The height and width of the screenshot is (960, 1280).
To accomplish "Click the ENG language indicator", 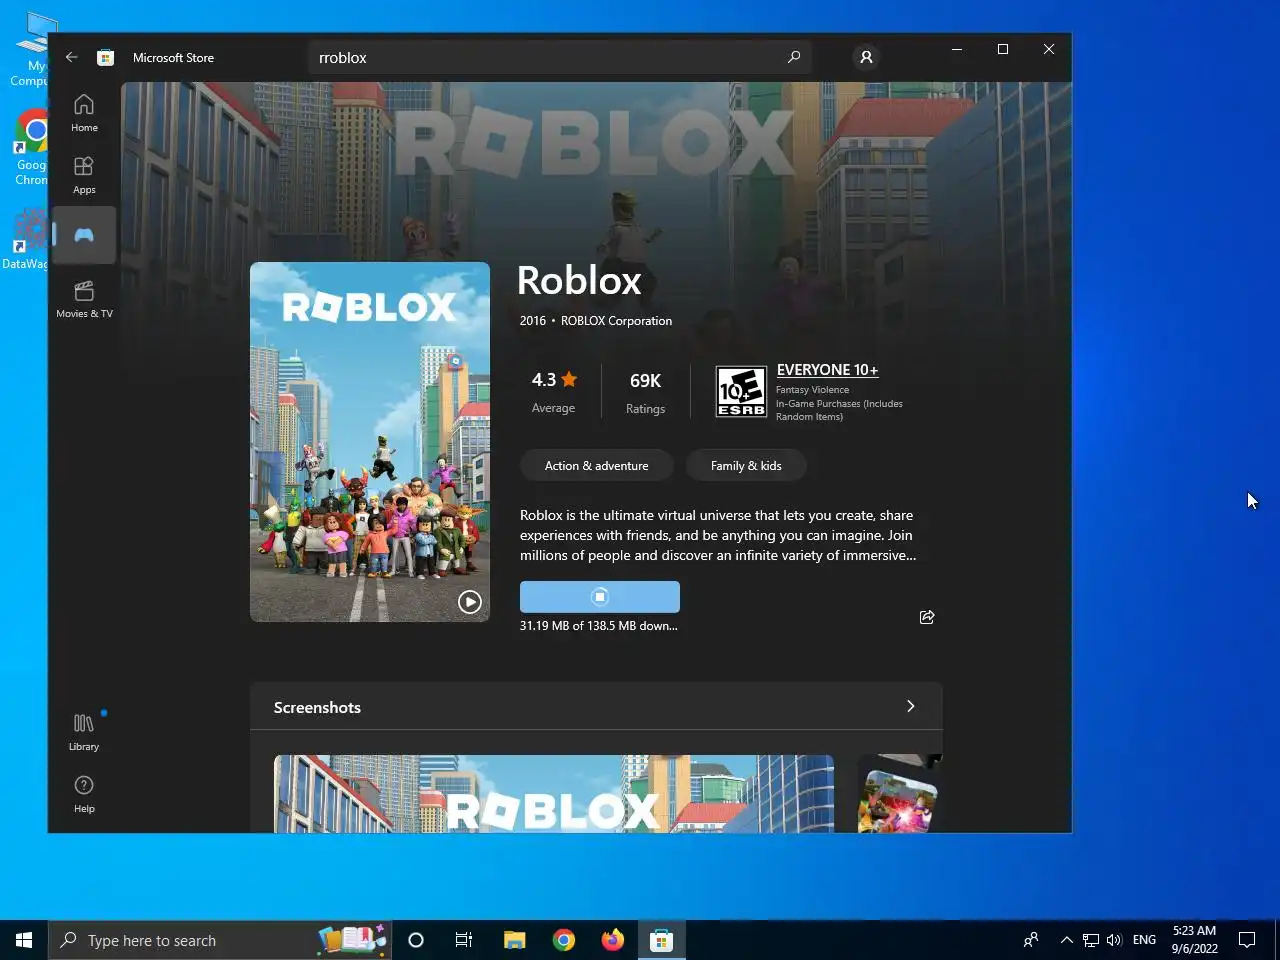I will coord(1144,940).
